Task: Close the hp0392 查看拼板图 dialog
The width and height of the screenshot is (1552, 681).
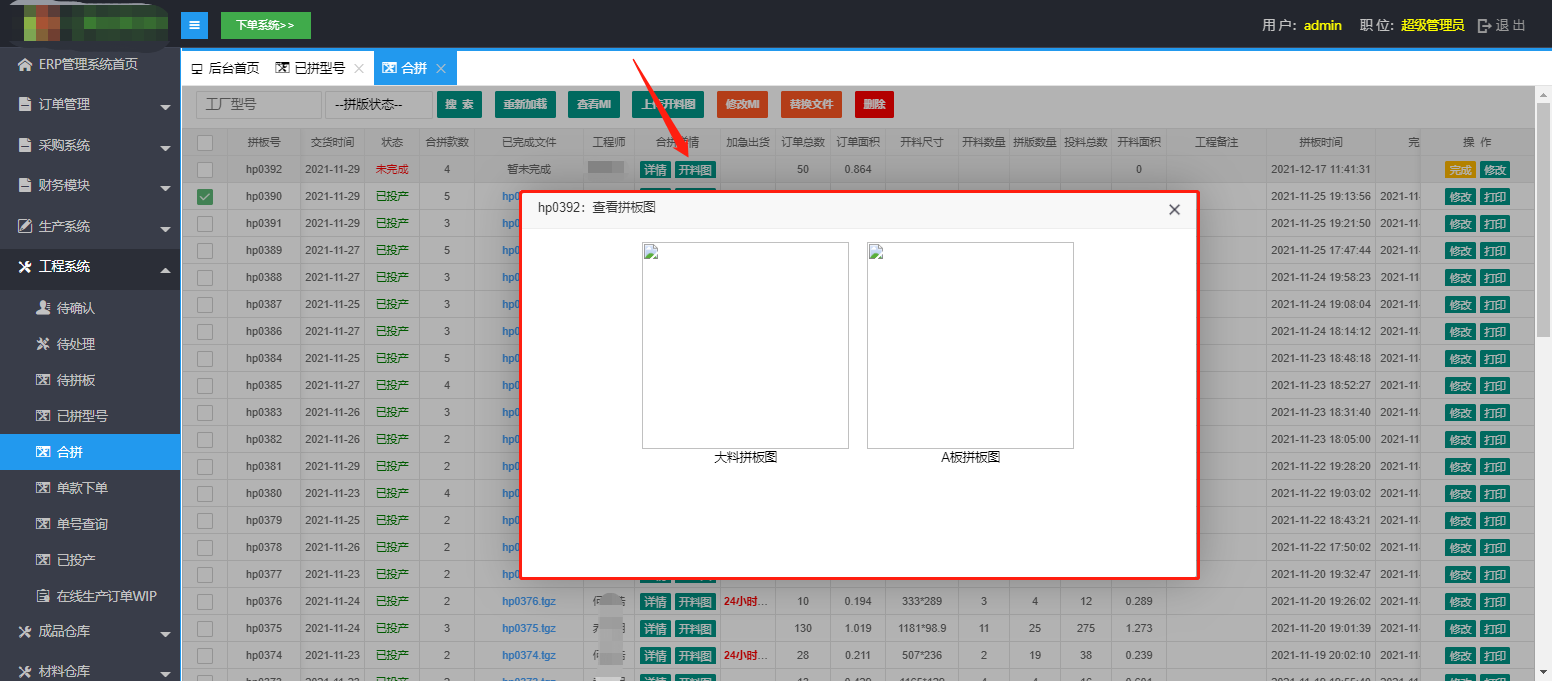Action: tap(1174, 209)
